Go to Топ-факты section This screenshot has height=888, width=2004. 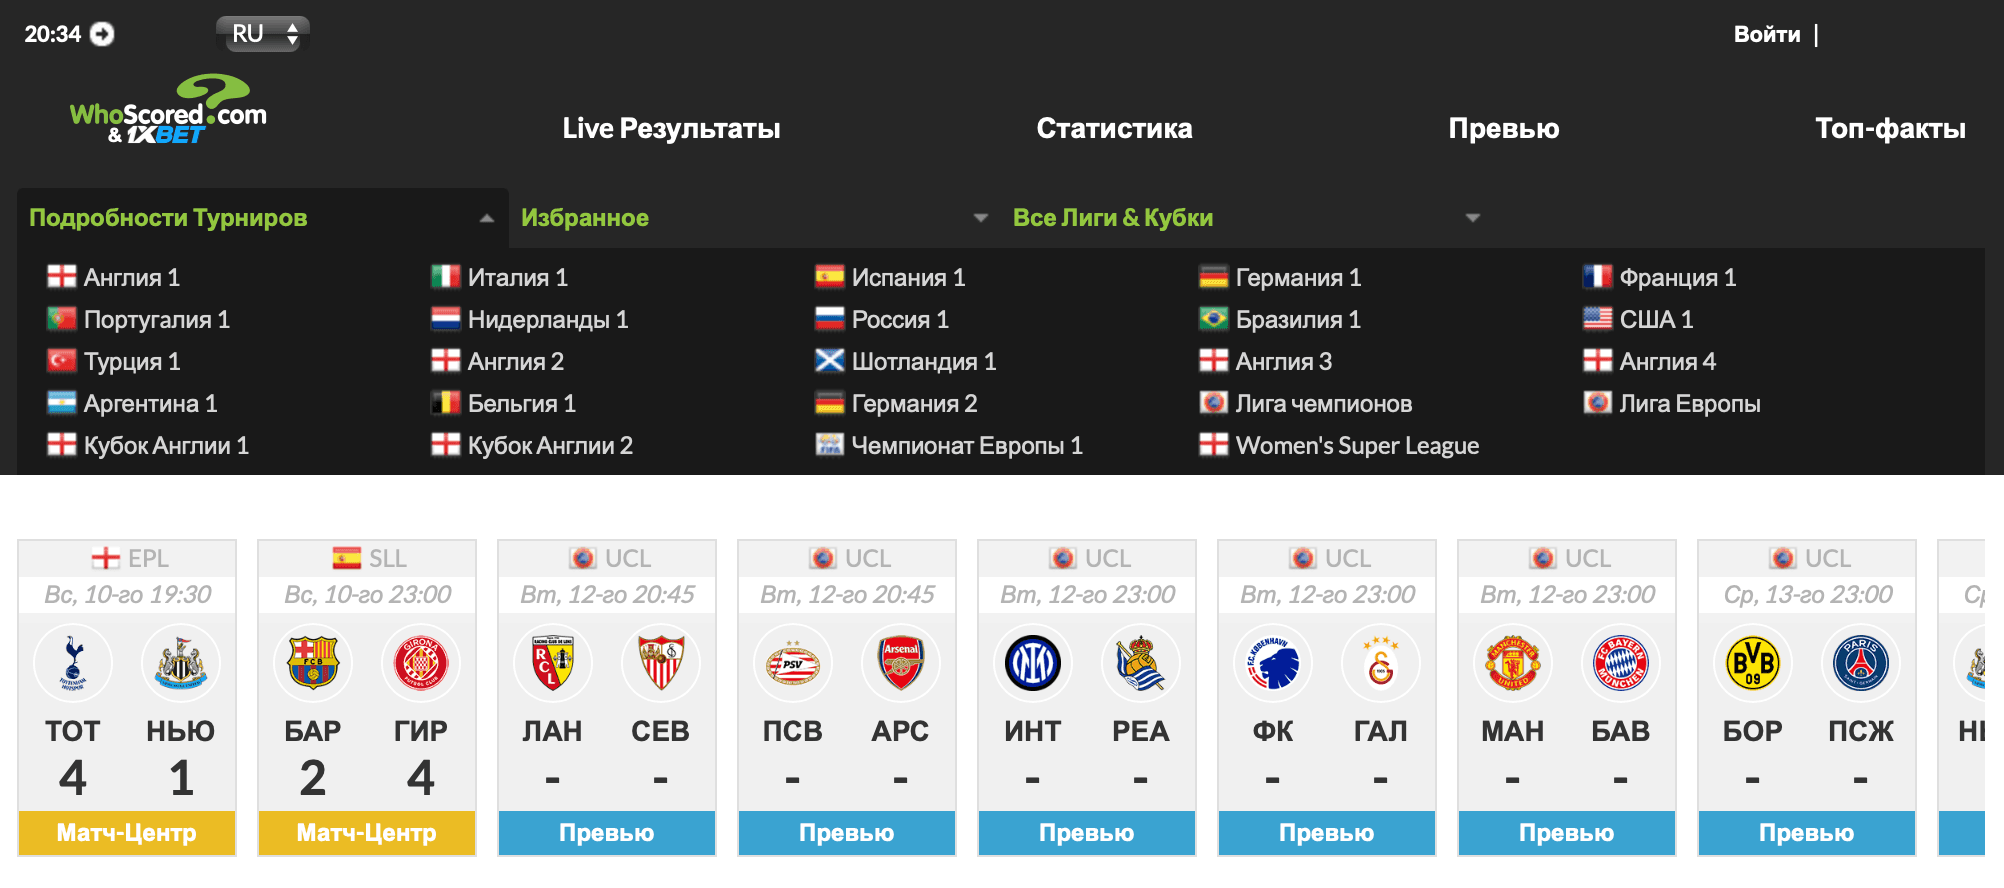(1890, 128)
